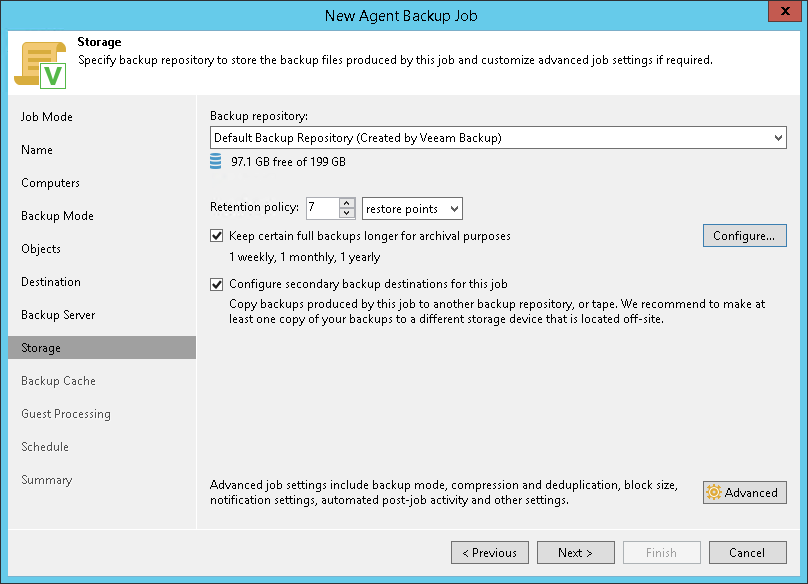
Task: Decrease retention policy value with down arrow
Action: pyautogui.click(x=347, y=213)
